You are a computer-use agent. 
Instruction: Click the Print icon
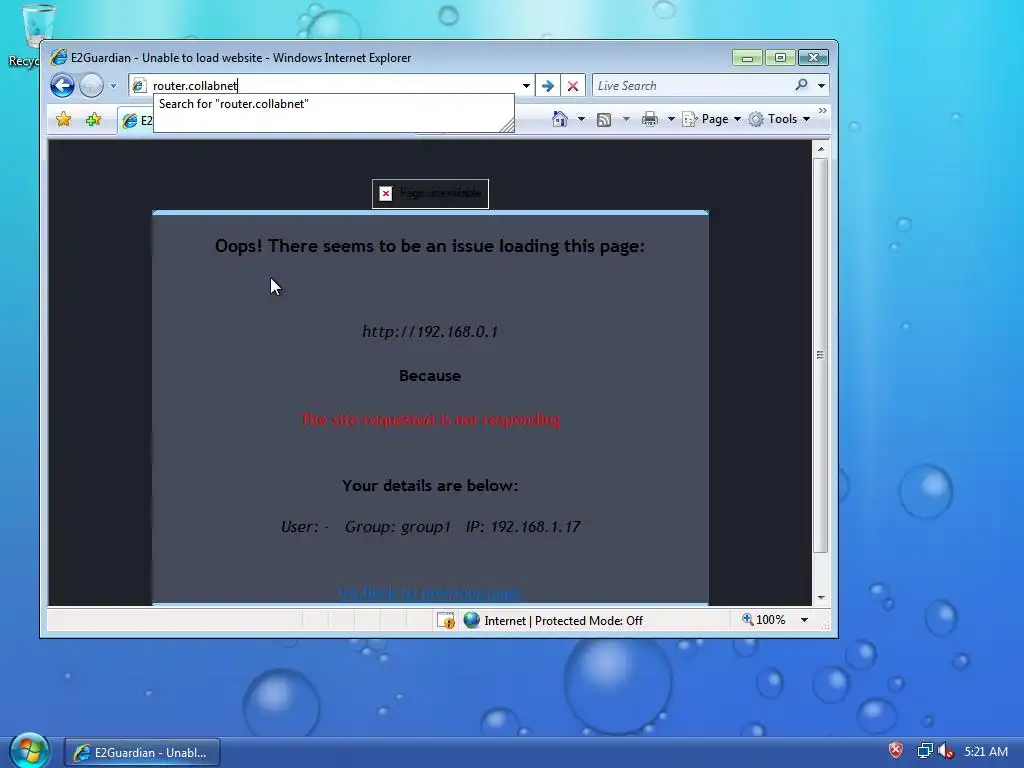click(x=649, y=119)
